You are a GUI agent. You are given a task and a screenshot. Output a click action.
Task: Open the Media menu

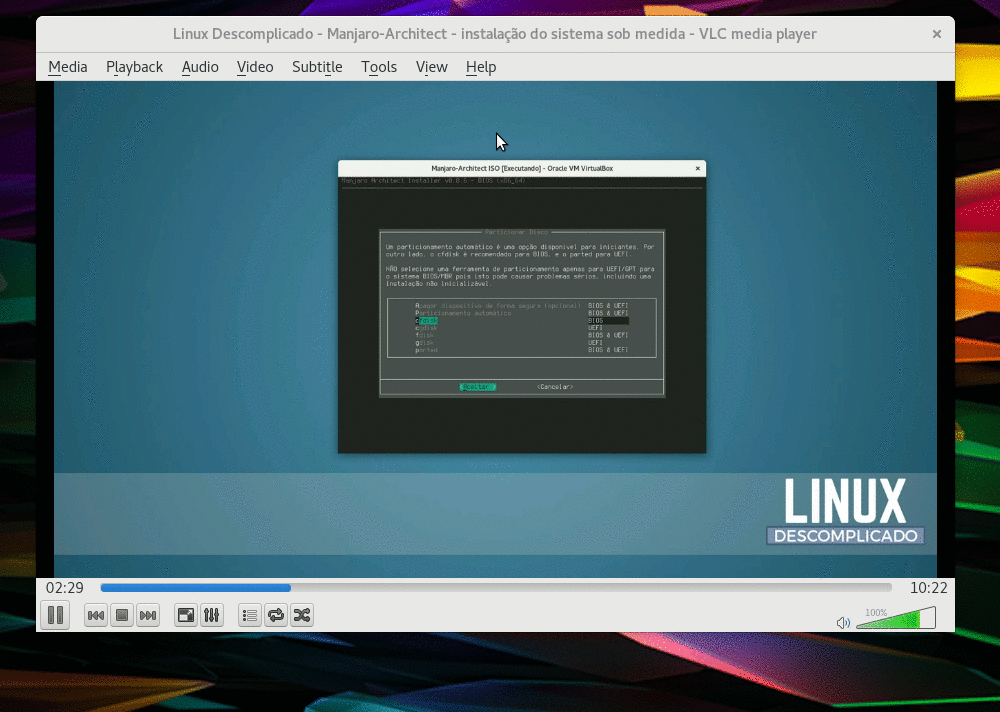(68, 67)
